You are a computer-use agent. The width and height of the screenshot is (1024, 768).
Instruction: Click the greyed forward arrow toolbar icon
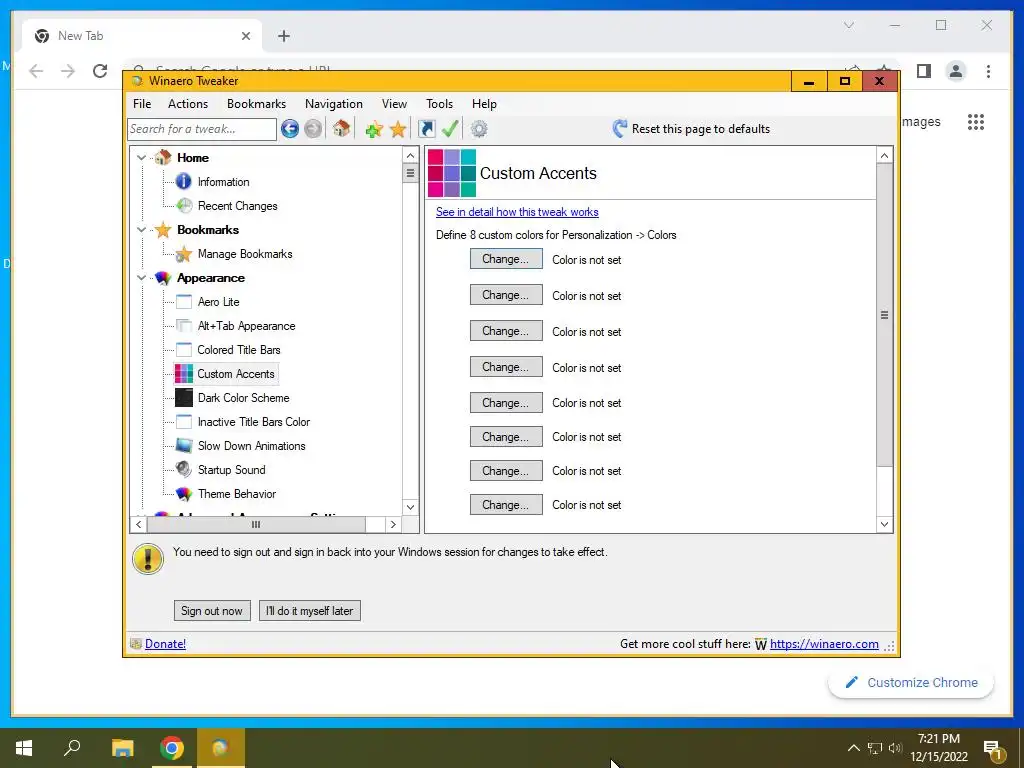click(x=313, y=129)
